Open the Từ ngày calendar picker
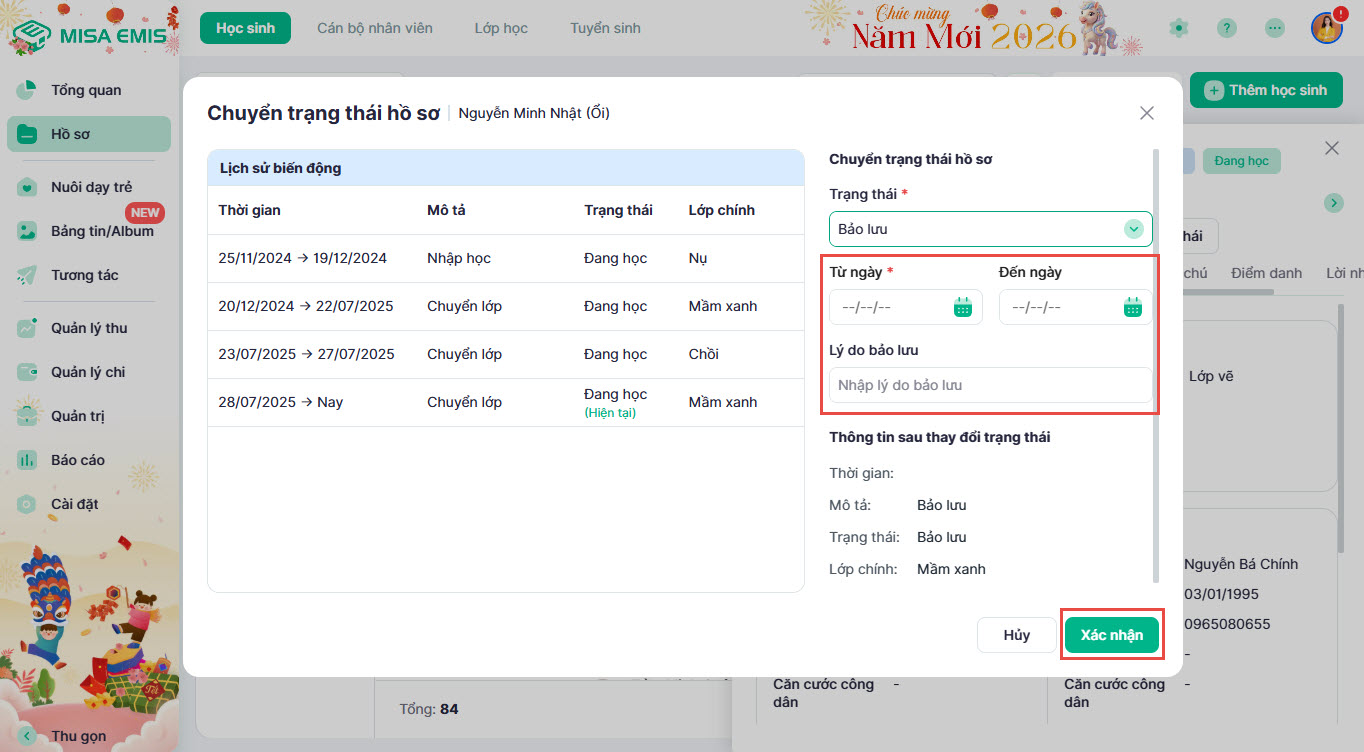Image resolution: width=1364 pixels, height=752 pixels. [x=962, y=307]
